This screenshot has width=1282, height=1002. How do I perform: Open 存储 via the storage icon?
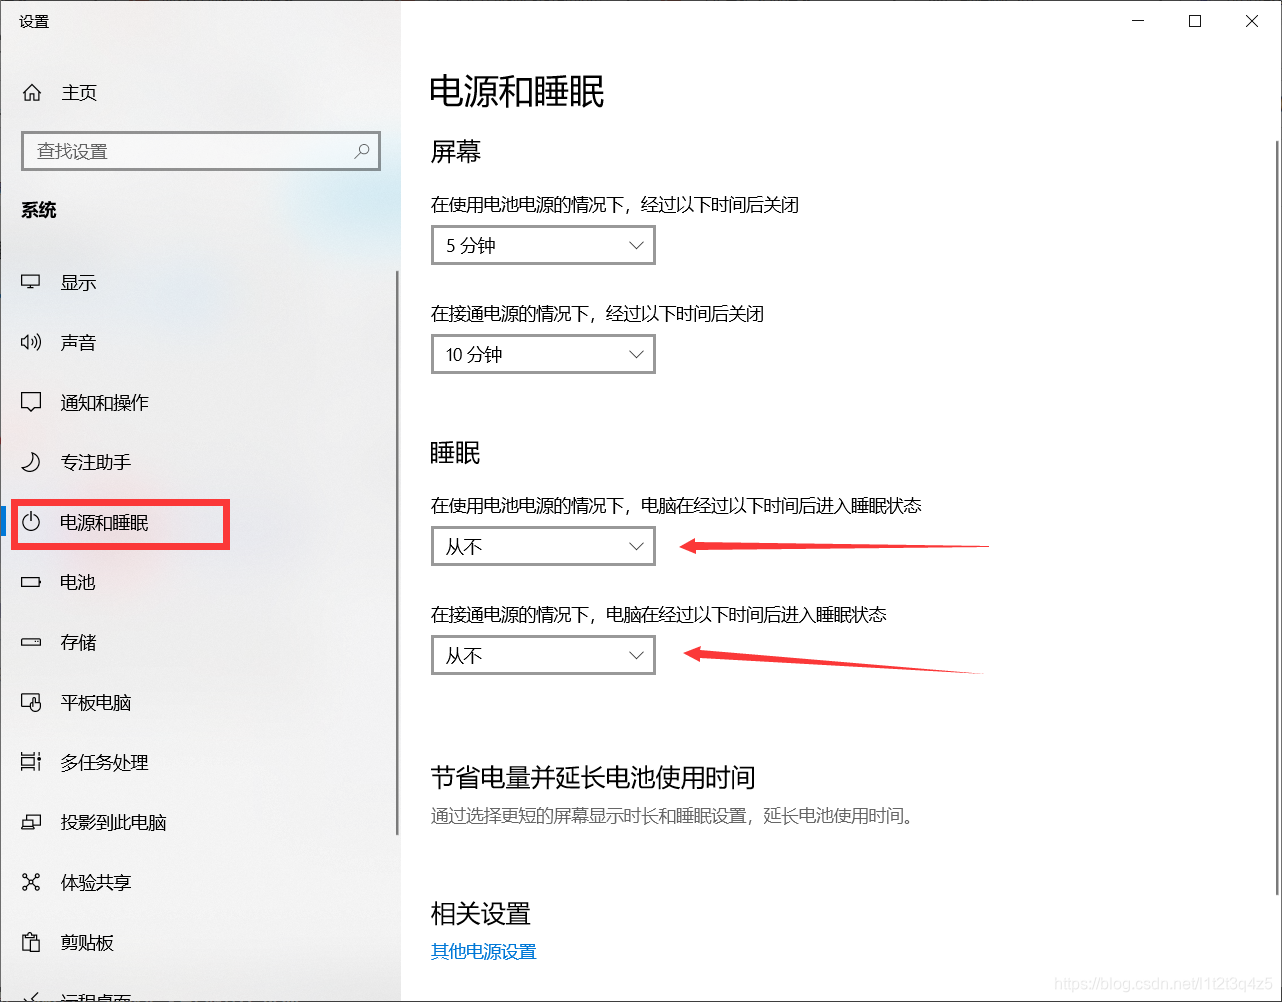(x=31, y=642)
